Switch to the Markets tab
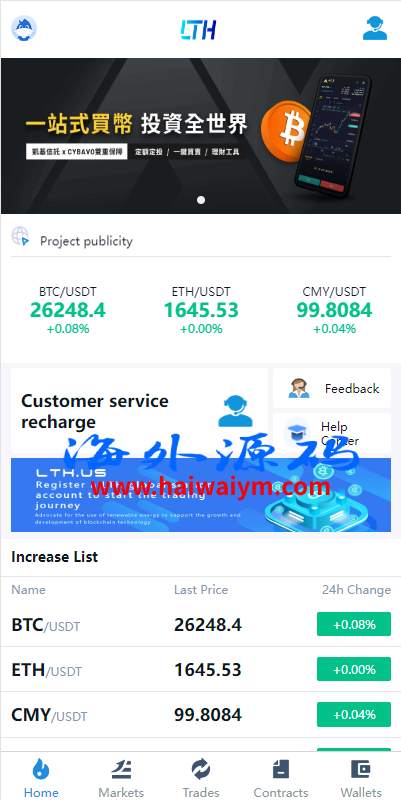 pos(121,778)
